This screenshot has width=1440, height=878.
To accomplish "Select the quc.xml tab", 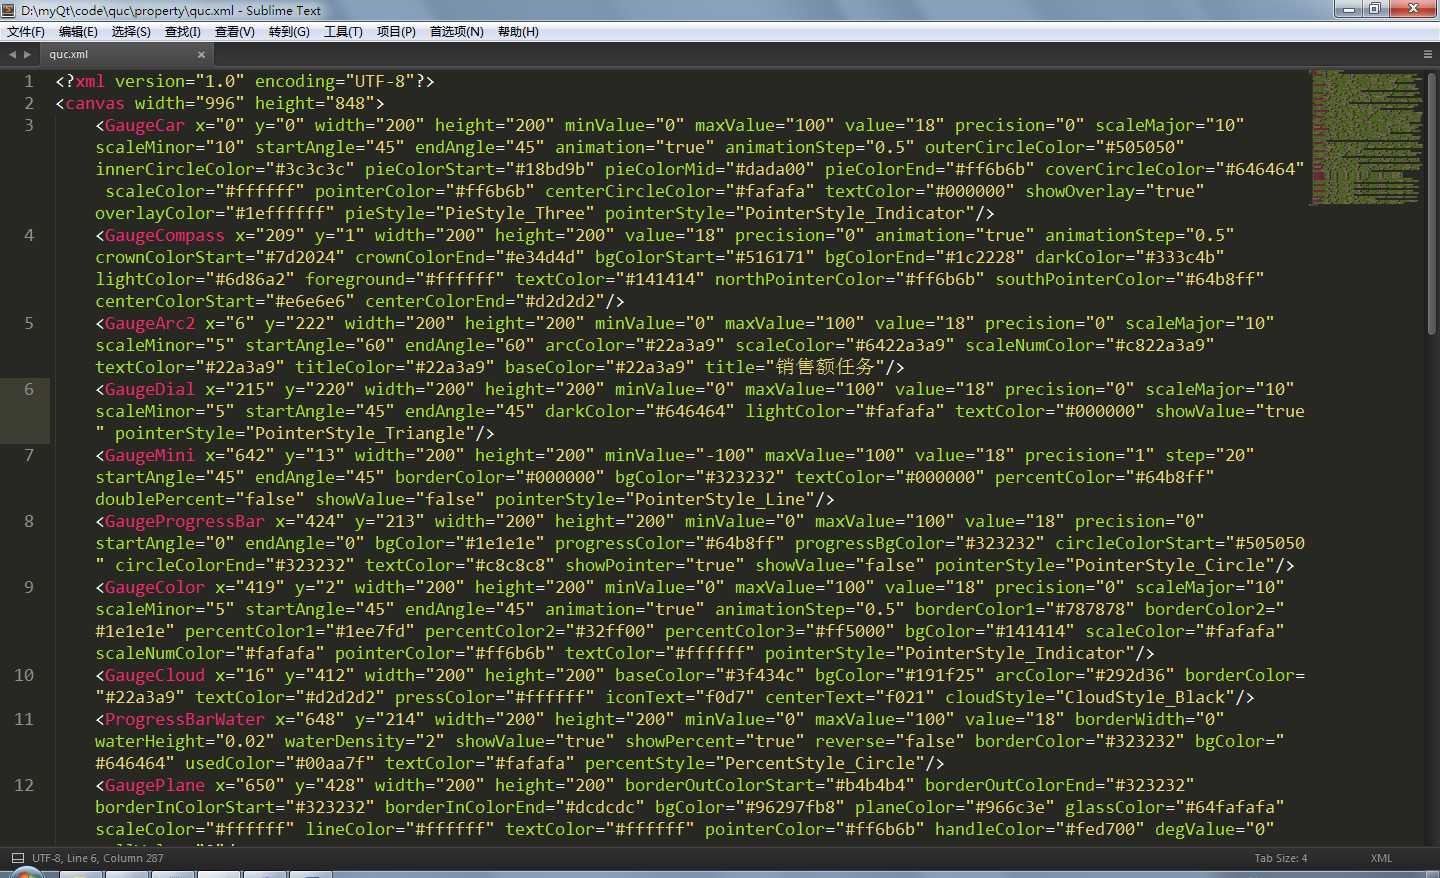I will pos(125,55).
